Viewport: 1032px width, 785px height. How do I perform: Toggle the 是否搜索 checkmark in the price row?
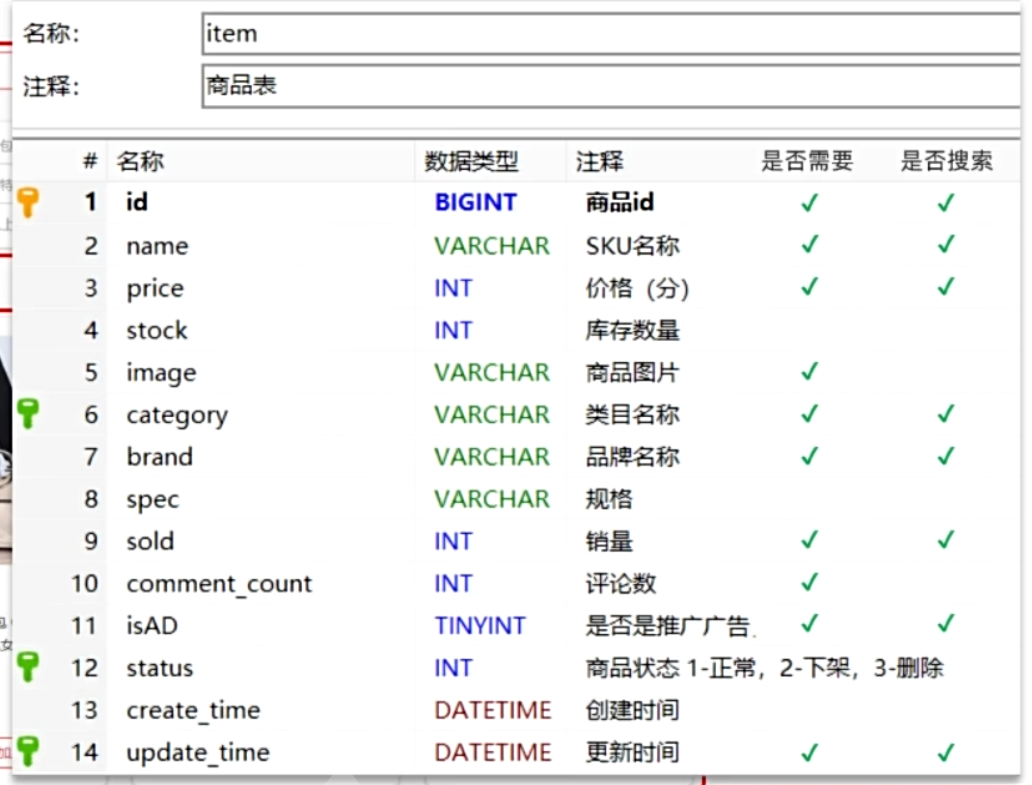(x=945, y=288)
